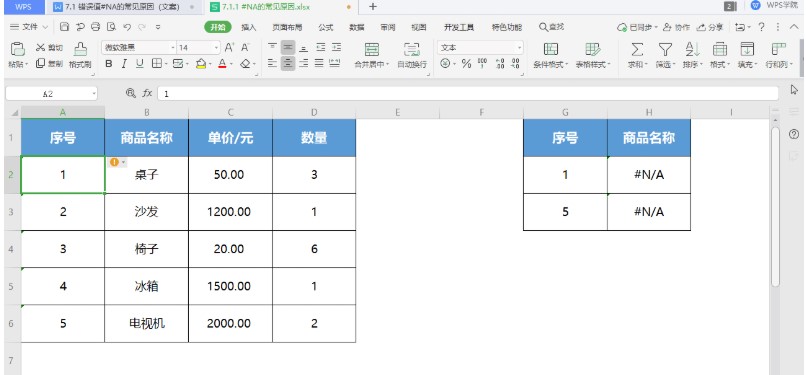The width and height of the screenshot is (806, 375).
Task: Click the yellow fill color bucket
Action: (x=202, y=64)
